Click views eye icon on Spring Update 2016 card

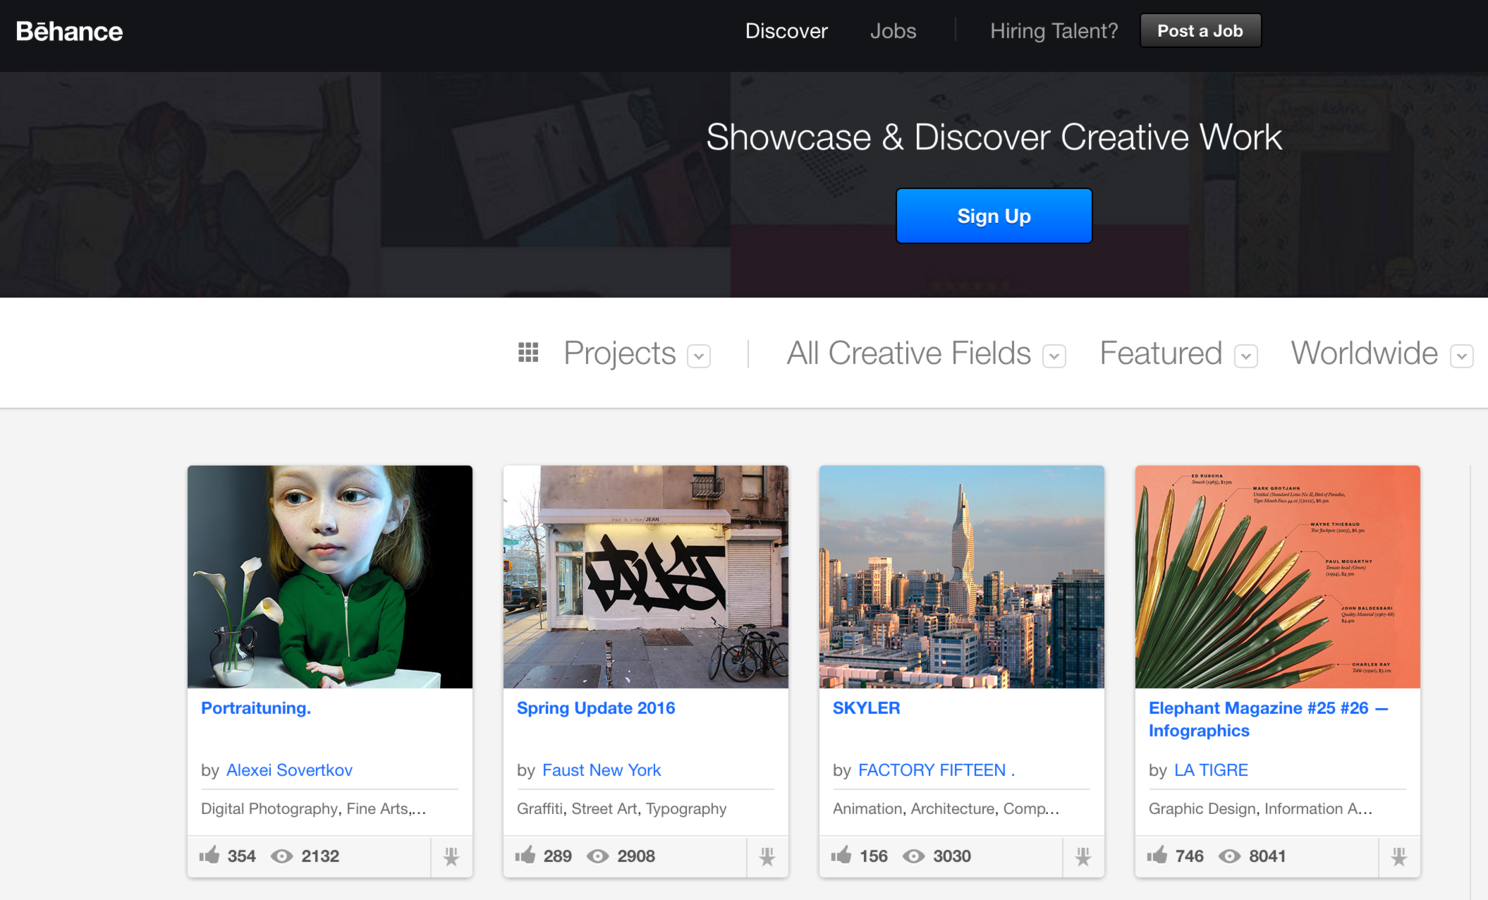pyautogui.click(x=598, y=856)
